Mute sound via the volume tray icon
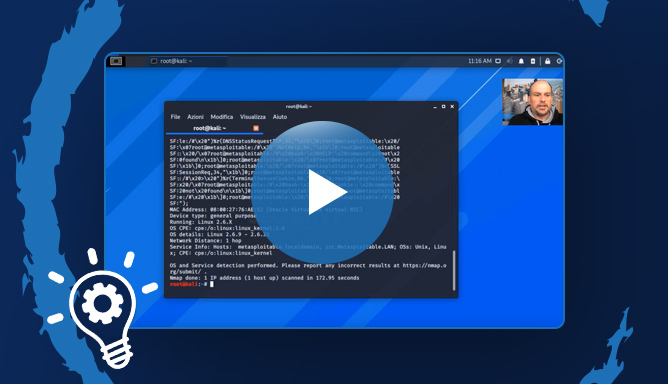Screen dimensions: 668x384 pyautogui.click(x=510, y=61)
